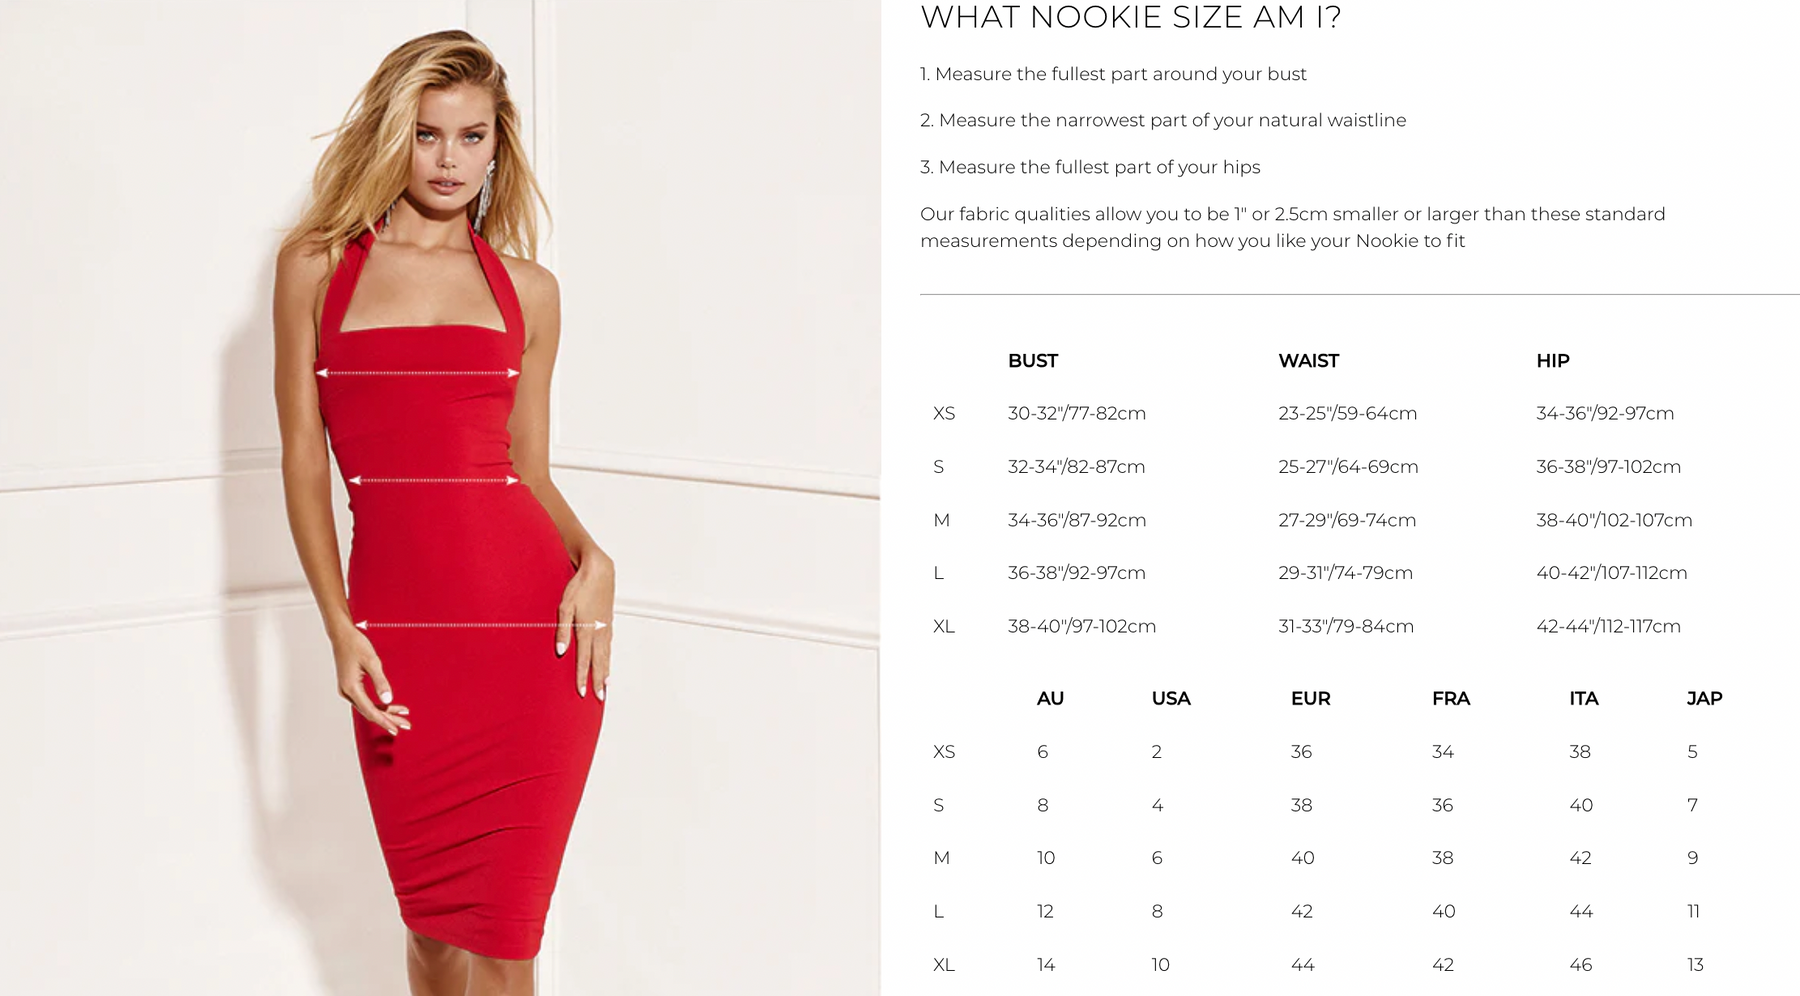This screenshot has width=1800, height=996.
Task: Click the hip measurement arrow on dress
Action: point(482,625)
